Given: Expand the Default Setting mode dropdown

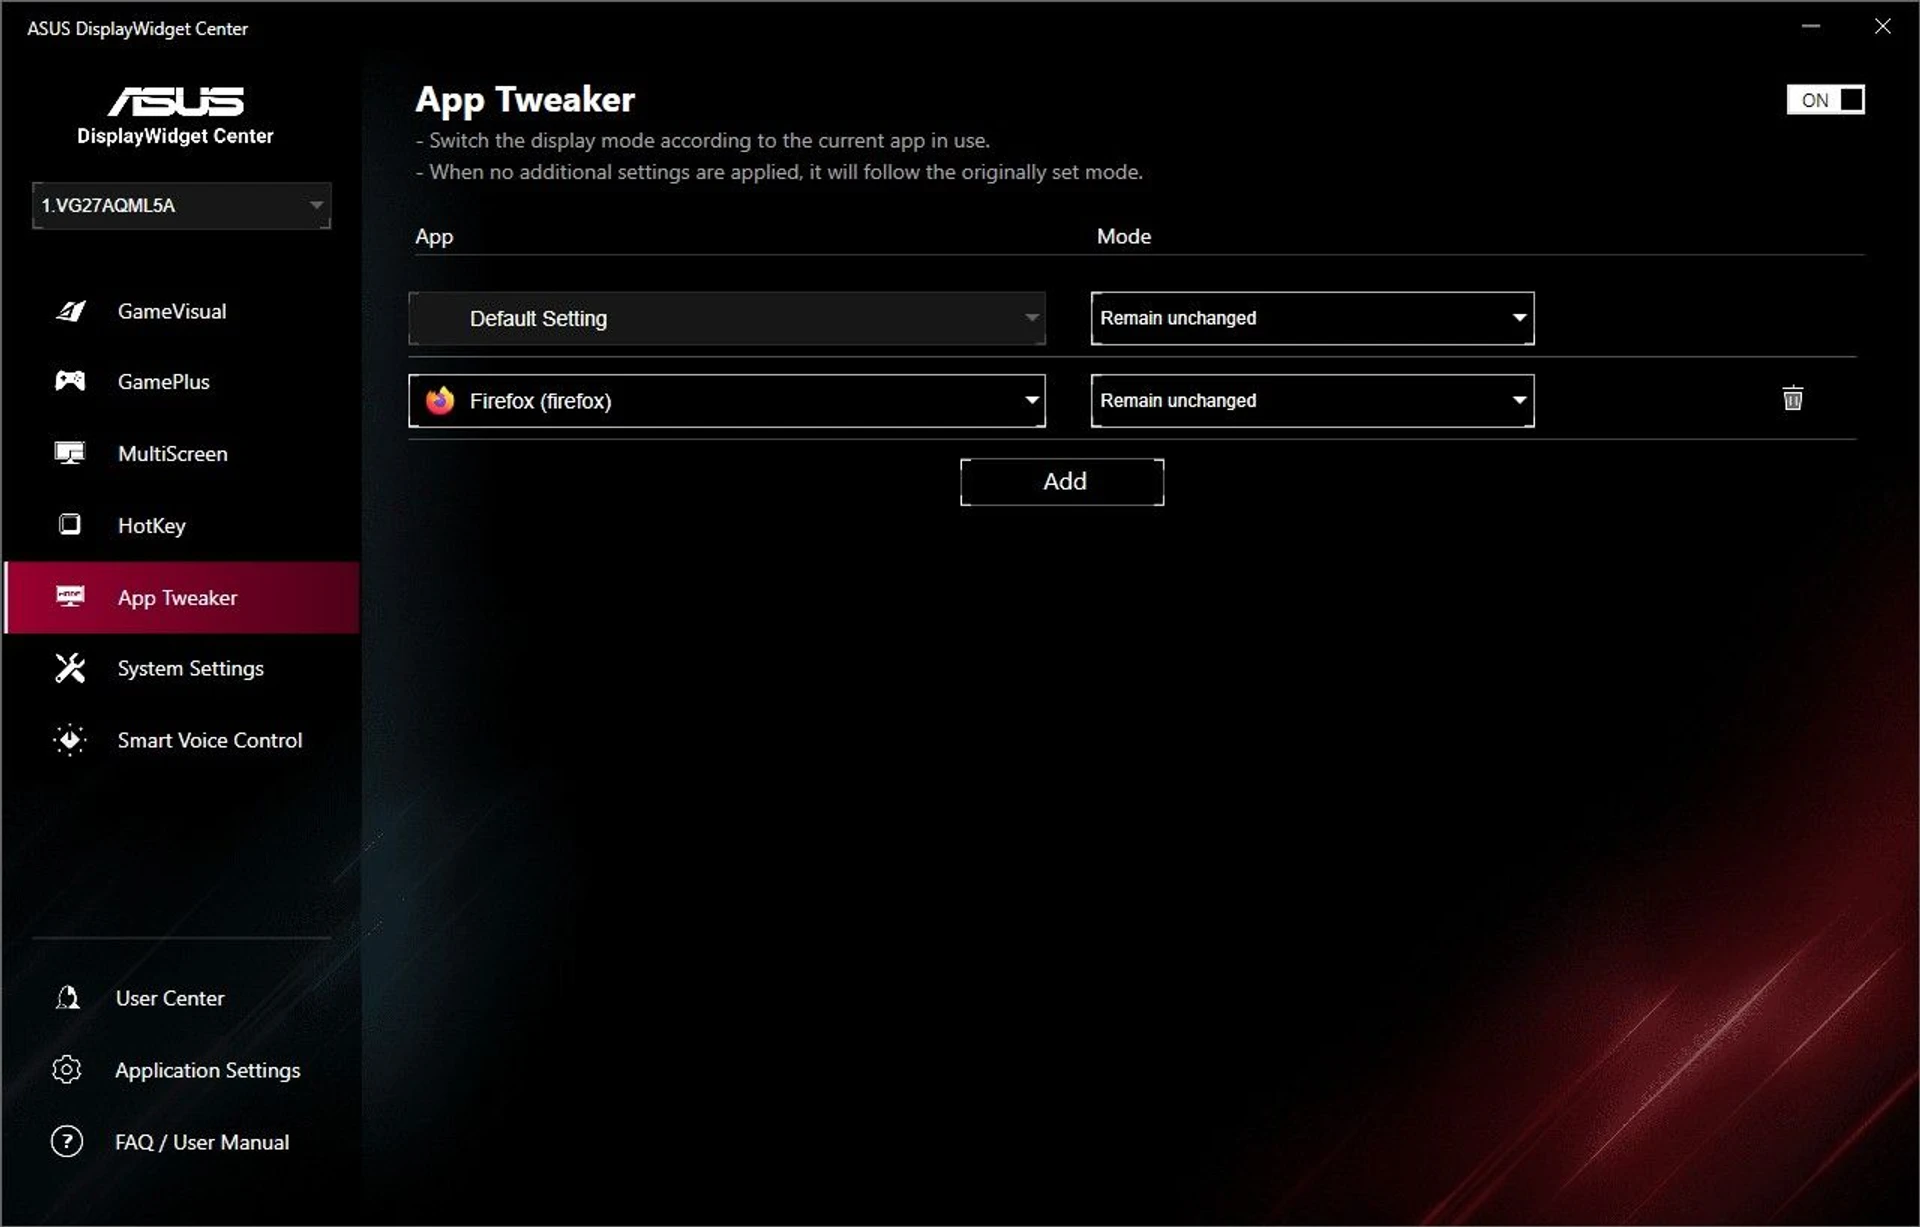Looking at the screenshot, I should (1312, 318).
